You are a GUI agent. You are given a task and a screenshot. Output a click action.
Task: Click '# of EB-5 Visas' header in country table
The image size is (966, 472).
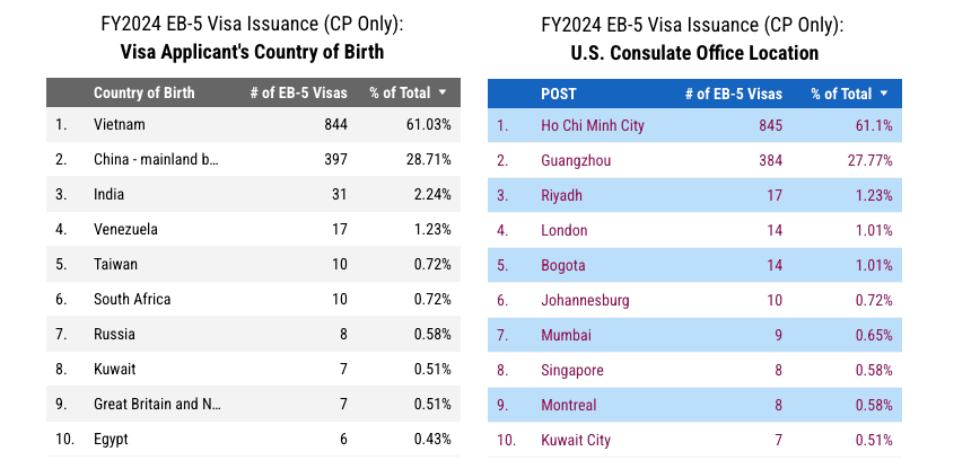(298, 93)
